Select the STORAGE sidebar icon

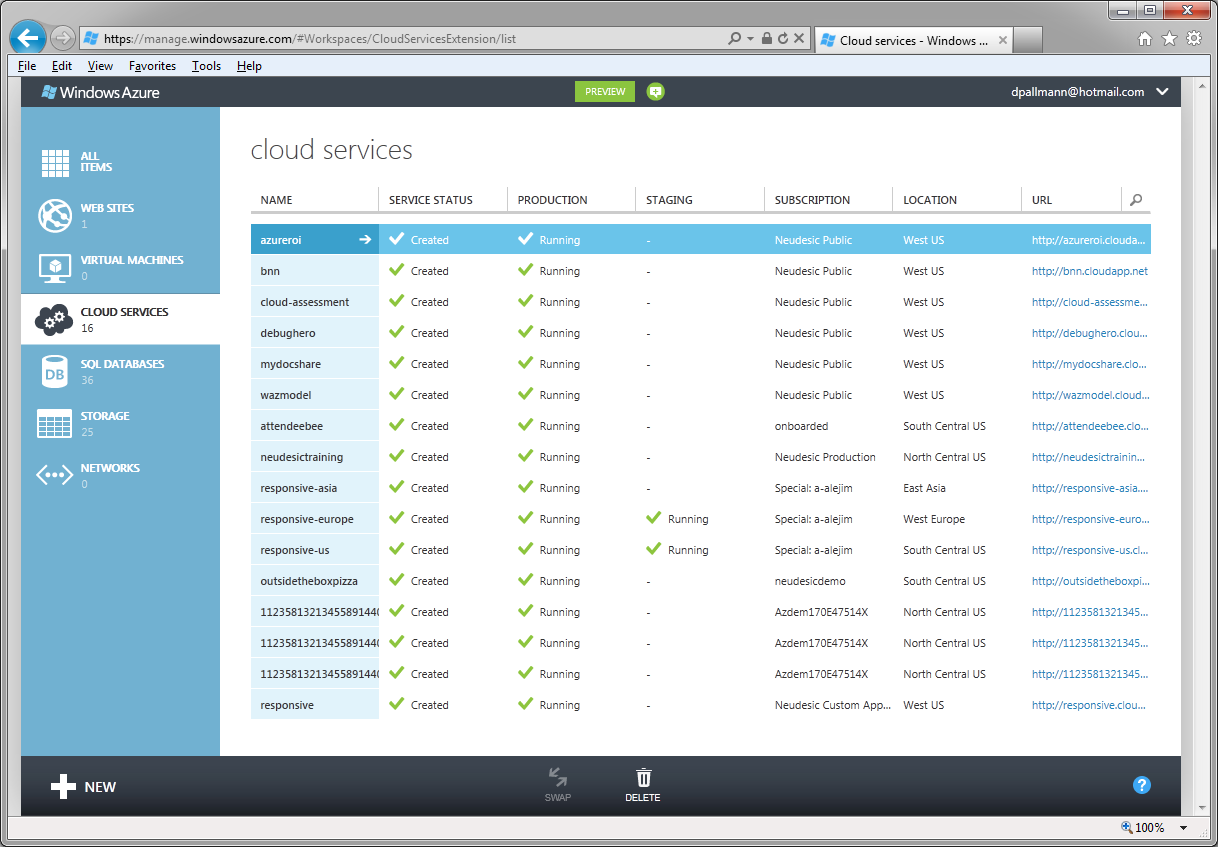(54, 421)
